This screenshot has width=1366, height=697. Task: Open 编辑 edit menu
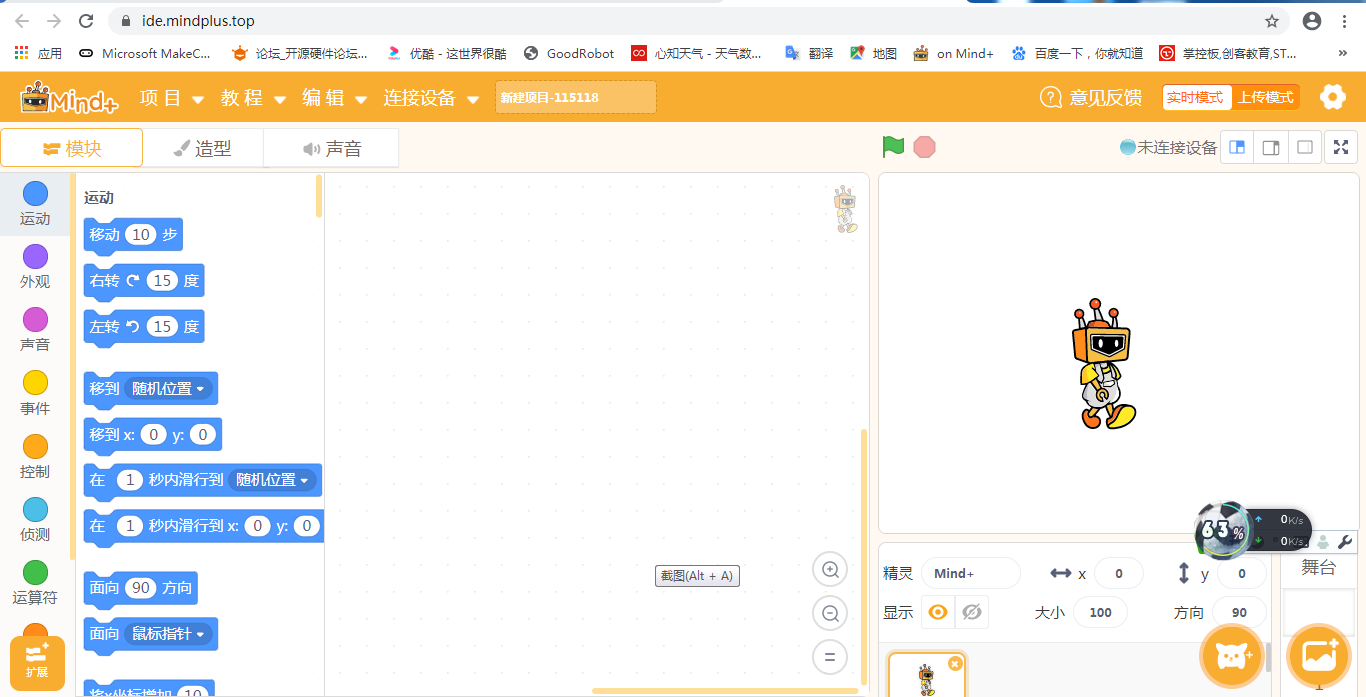coord(335,98)
